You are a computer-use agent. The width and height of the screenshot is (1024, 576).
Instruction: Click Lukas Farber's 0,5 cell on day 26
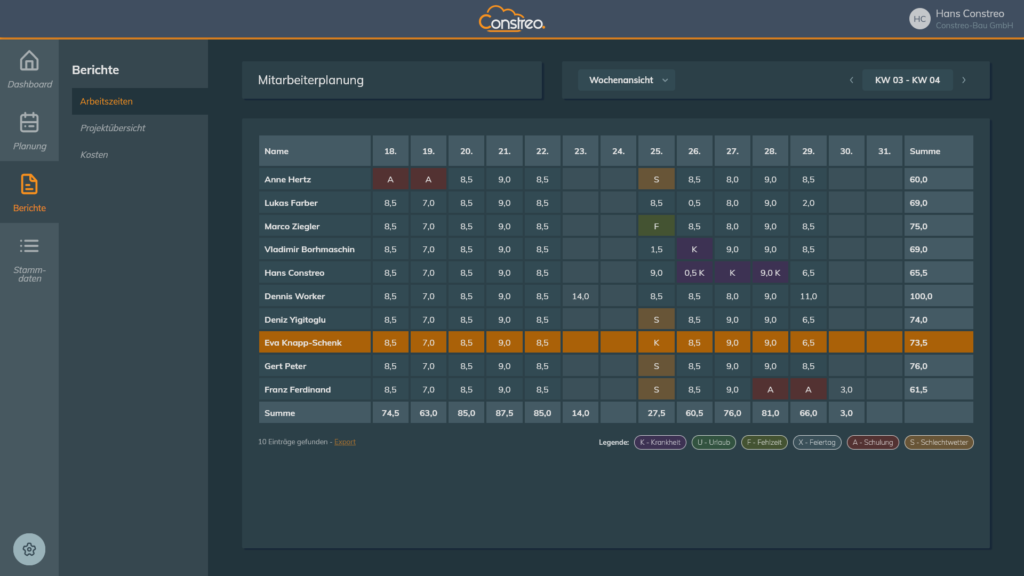point(694,203)
